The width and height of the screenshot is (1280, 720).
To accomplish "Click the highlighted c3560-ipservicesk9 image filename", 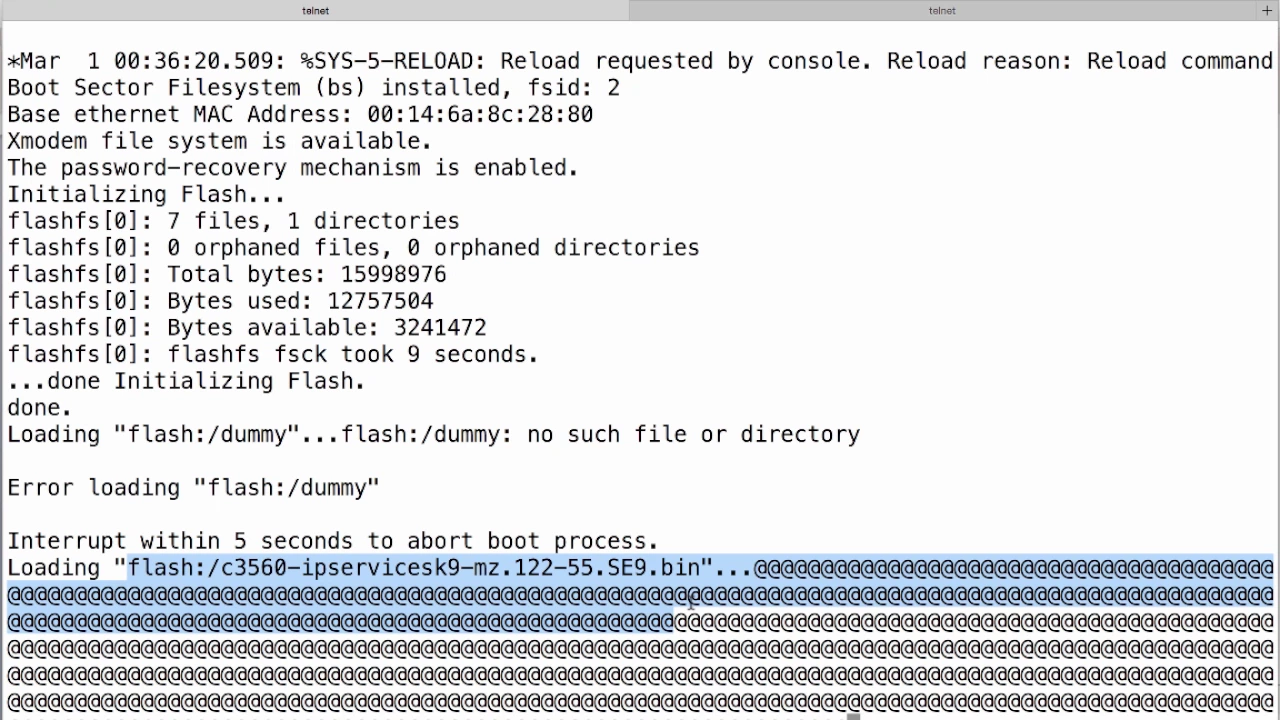I will (x=414, y=568).
